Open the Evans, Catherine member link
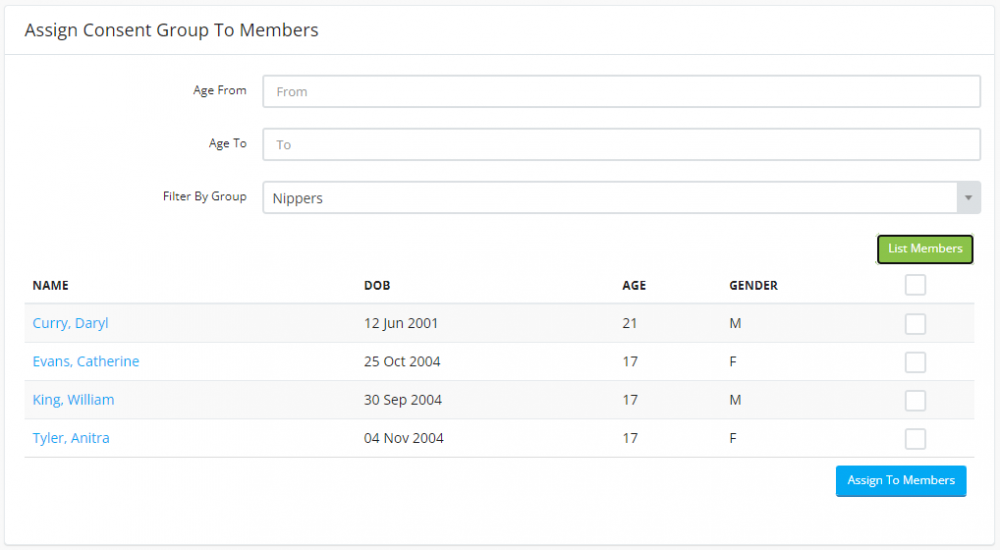This screenshot has width=1000, height=550. [x=85, y=361]
